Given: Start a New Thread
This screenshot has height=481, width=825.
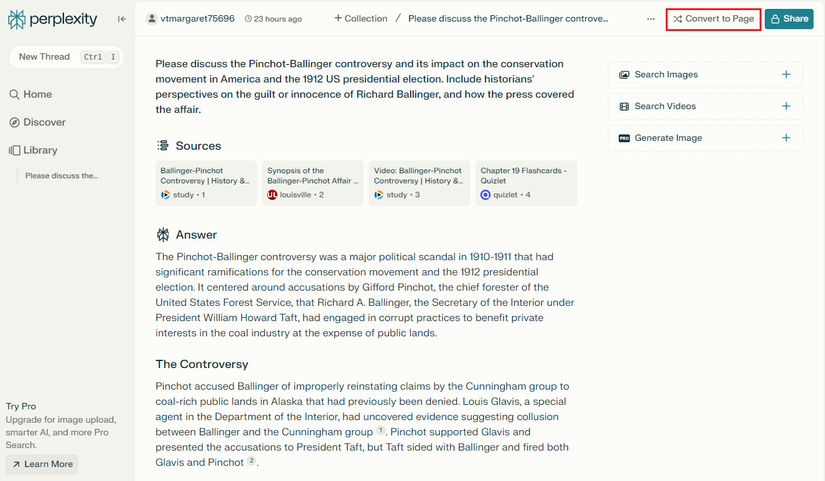Looking at the screenshot, I should [x=66, y=57].
